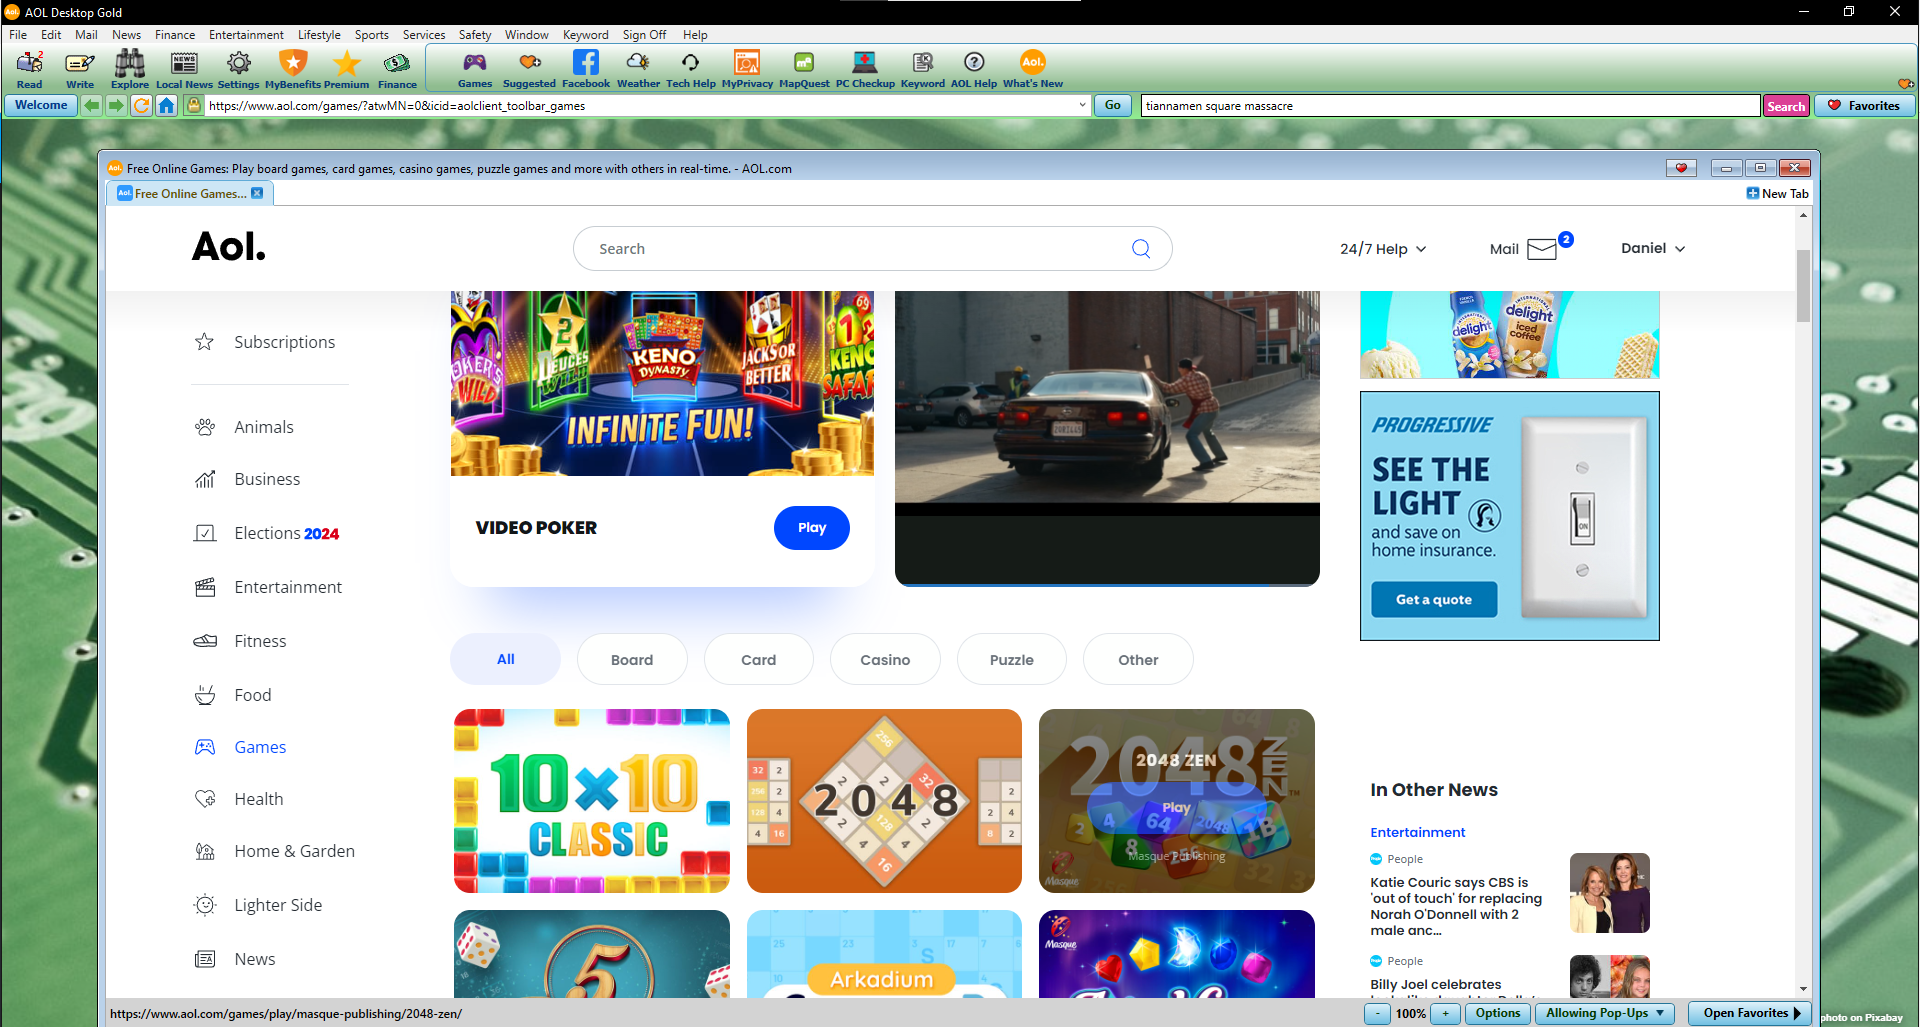Select the All games filter
1920x1027 pixels.
pyautogui.click(x=506, y=659)
